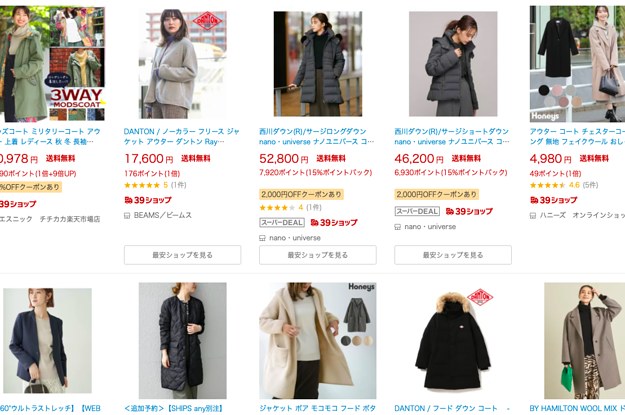Click 最安ショップを見る button under 52,800円 long down
Image resolution: width=625 pixels, height=415 pixels.
click(x=318, y=255)
